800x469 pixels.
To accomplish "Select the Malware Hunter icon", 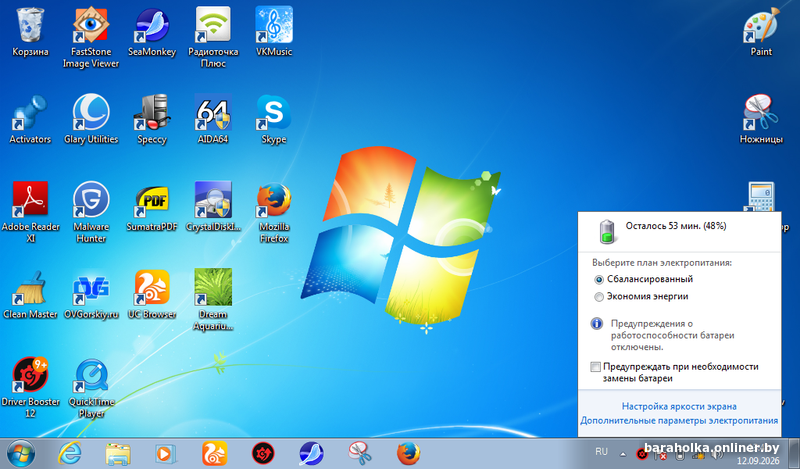I will pyautogui.click(x=91, y=212).
